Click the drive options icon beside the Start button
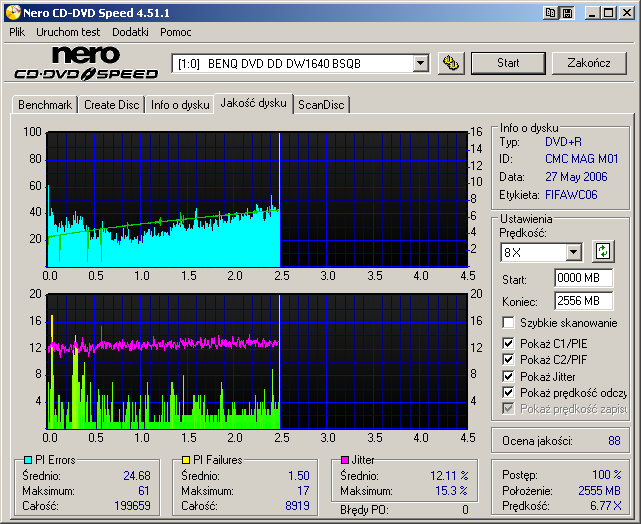 451,63
